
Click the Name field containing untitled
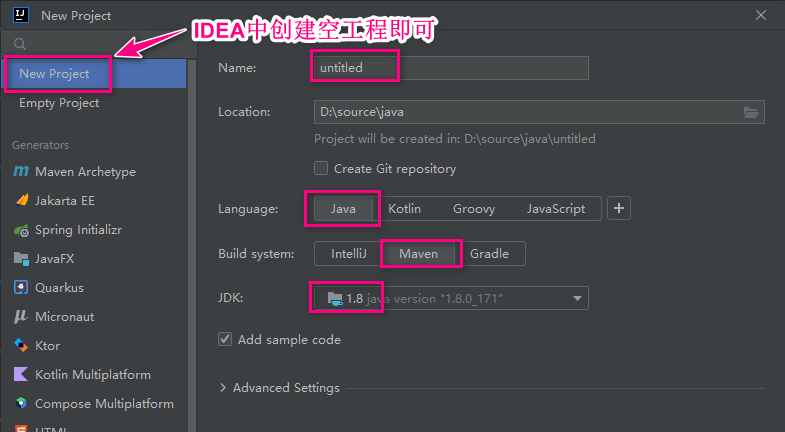pyautogui.click(x=451, y=68)
